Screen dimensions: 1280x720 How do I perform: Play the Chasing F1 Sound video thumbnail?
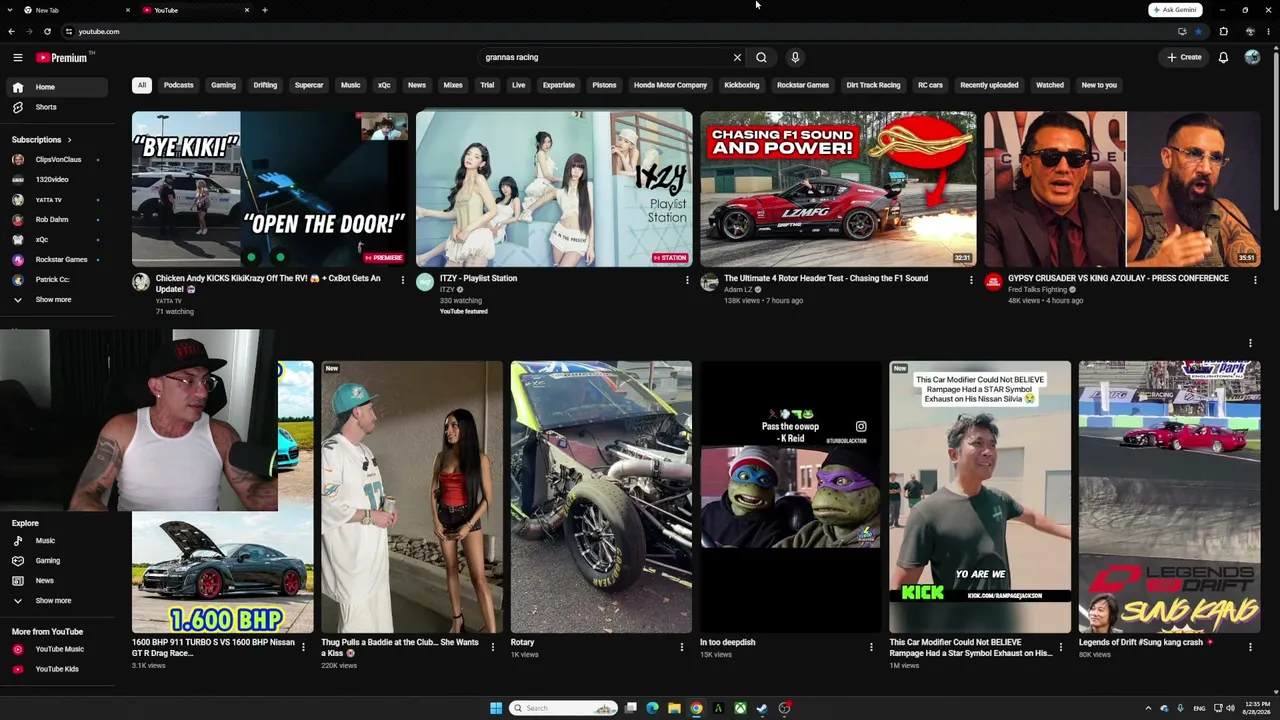click(838, 189)
